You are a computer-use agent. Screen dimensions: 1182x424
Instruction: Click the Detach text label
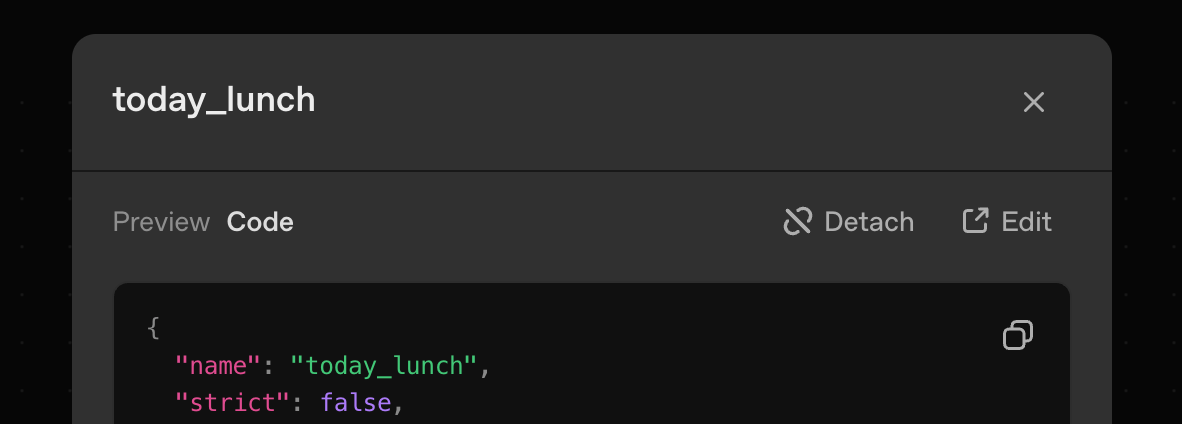[869, 222]
